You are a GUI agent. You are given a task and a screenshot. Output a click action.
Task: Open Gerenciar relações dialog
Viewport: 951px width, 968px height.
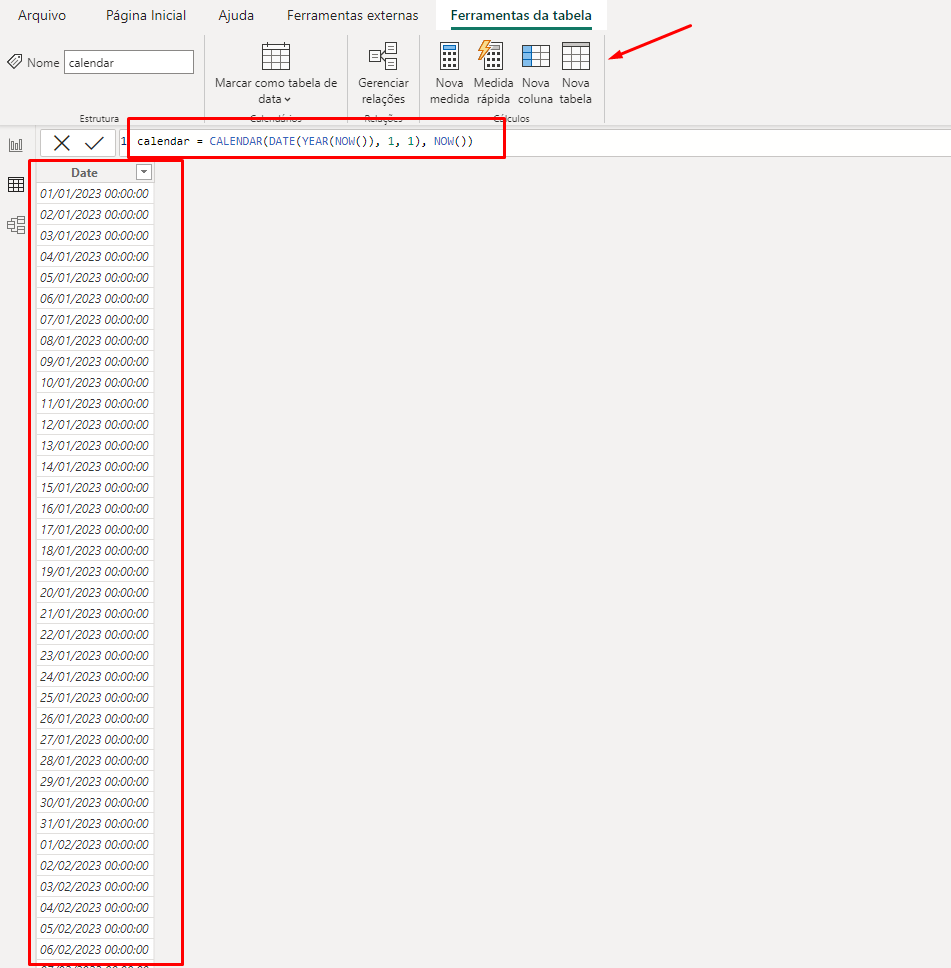(383, 73)
